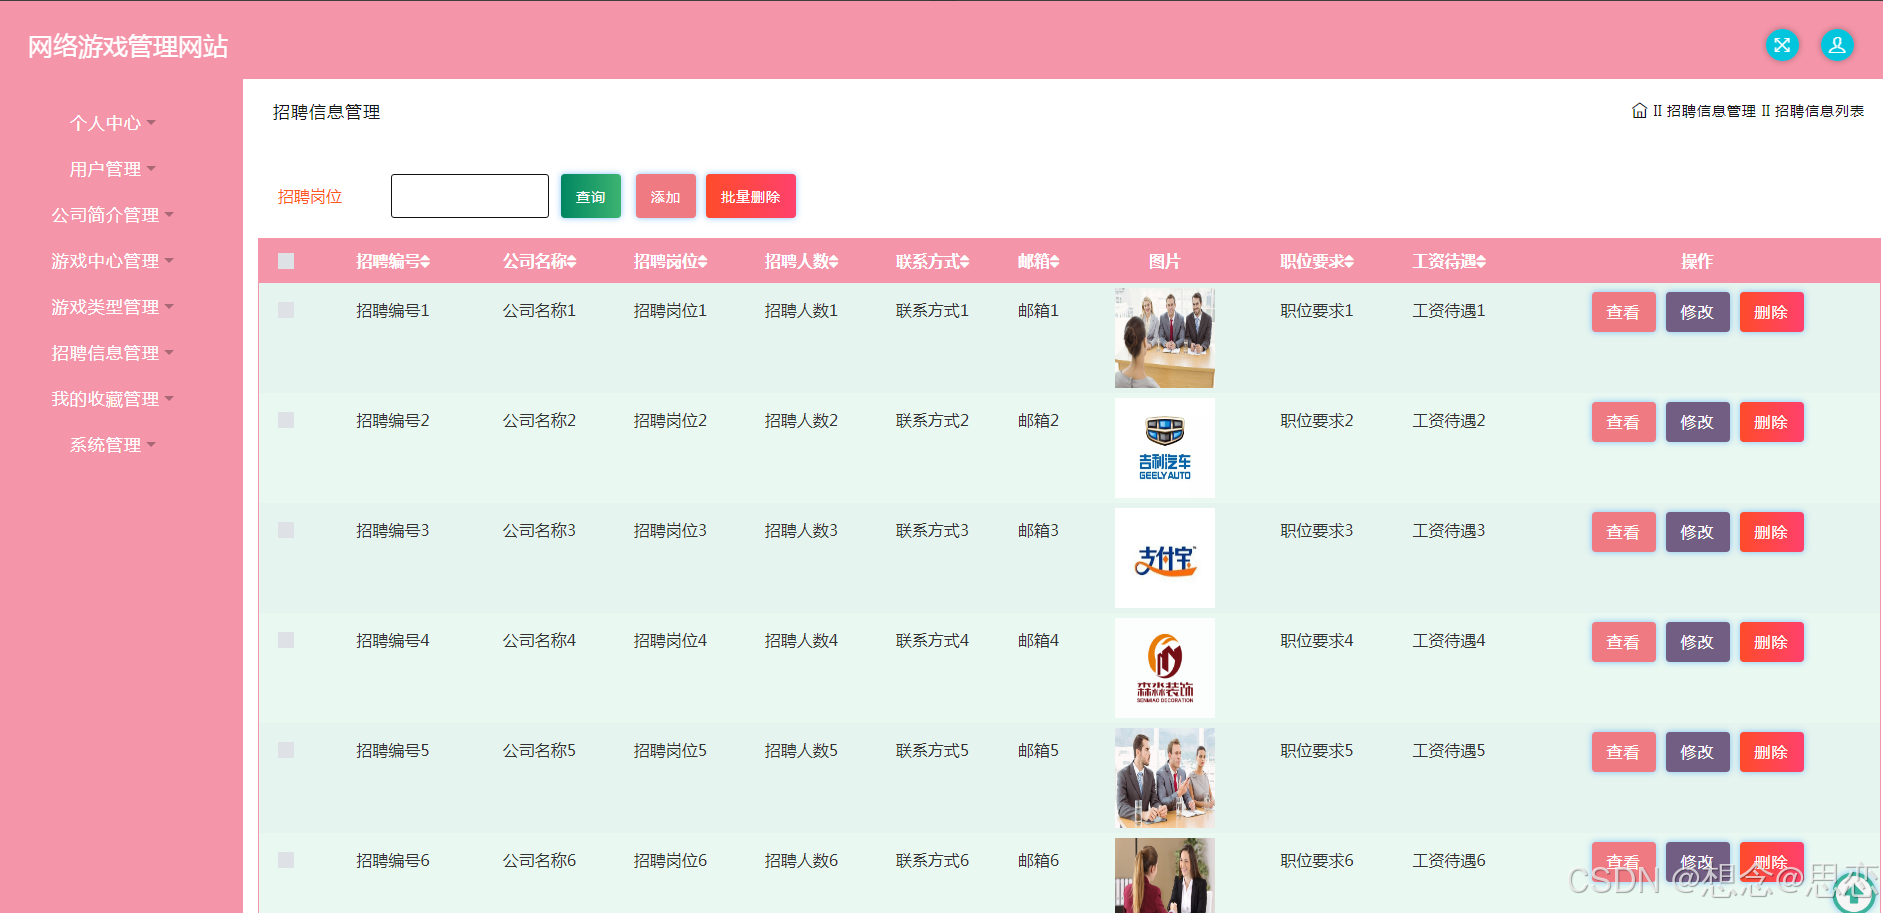Tick the checkbox for 招聘编号5

[x=286, y=750]
